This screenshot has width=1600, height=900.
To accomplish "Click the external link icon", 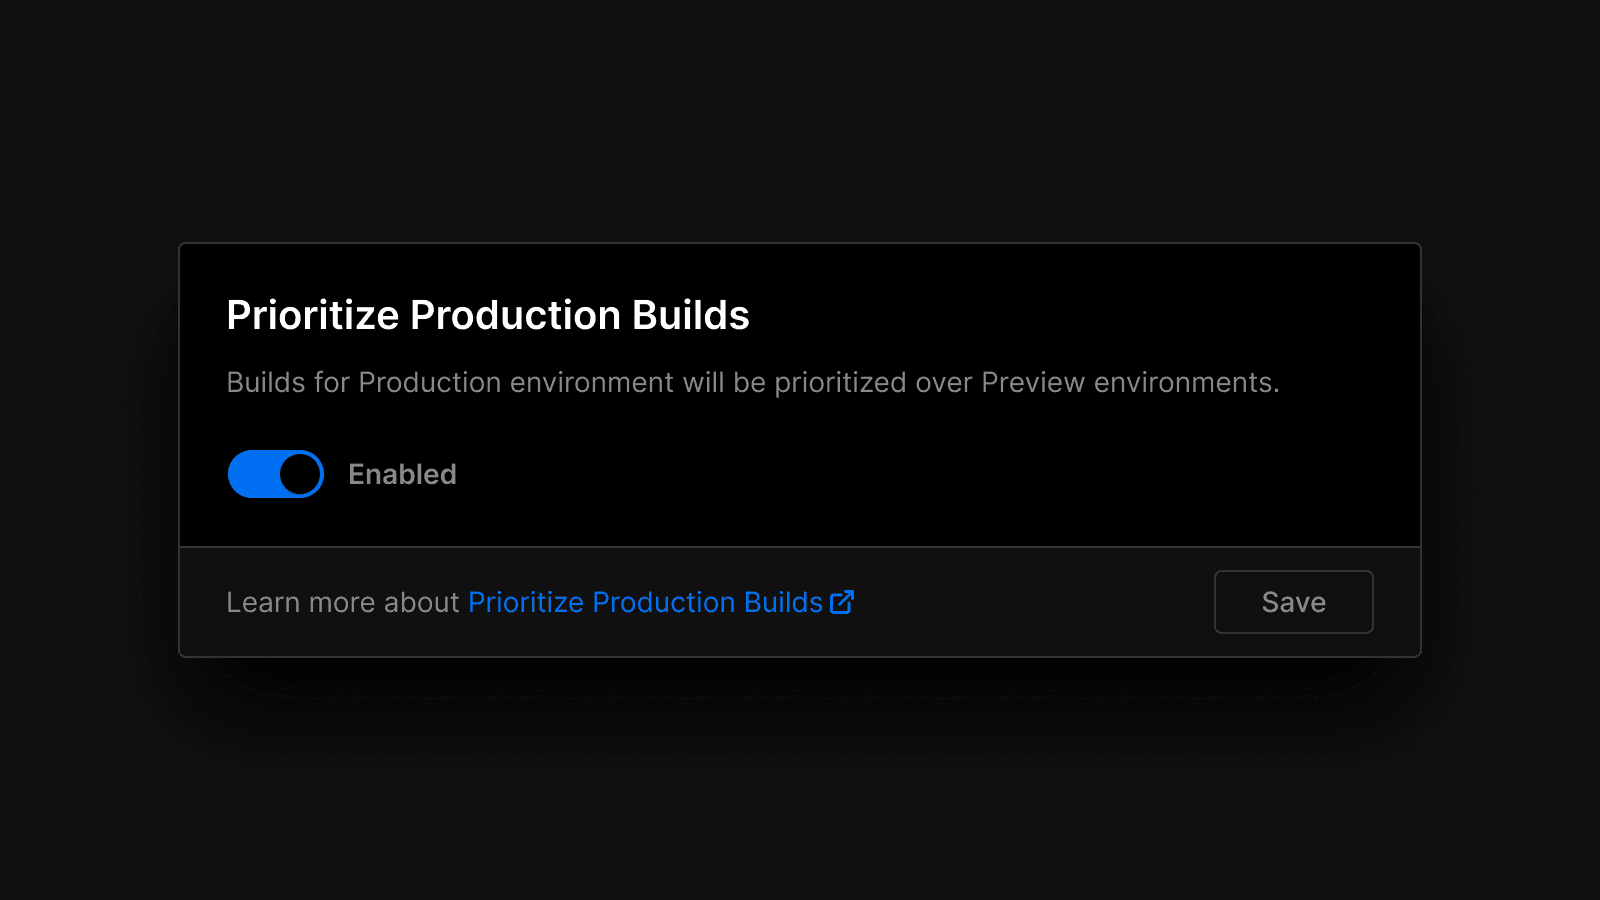I will pyautogui.click(x=842, y=602).
